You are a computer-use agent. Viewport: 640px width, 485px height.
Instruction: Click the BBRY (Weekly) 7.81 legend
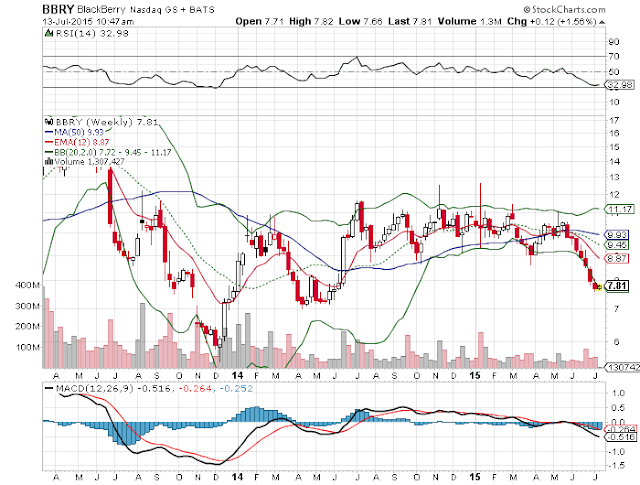[107, 122]
